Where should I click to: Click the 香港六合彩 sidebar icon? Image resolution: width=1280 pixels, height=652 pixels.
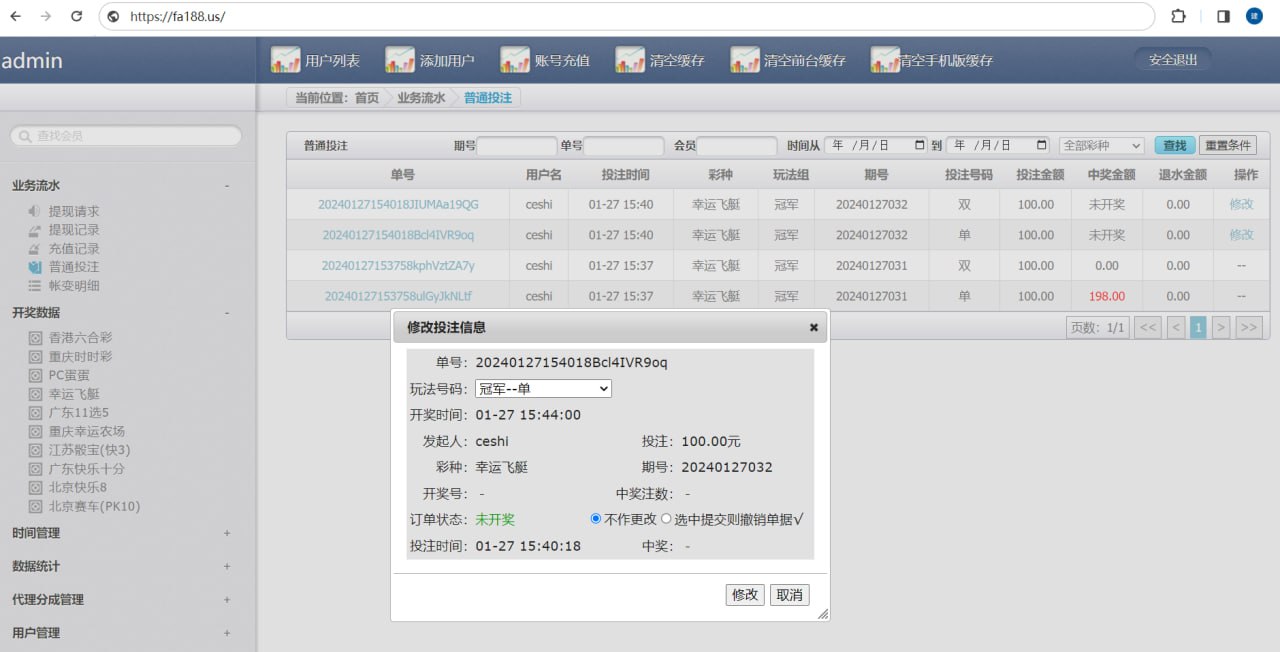[35, 338]
